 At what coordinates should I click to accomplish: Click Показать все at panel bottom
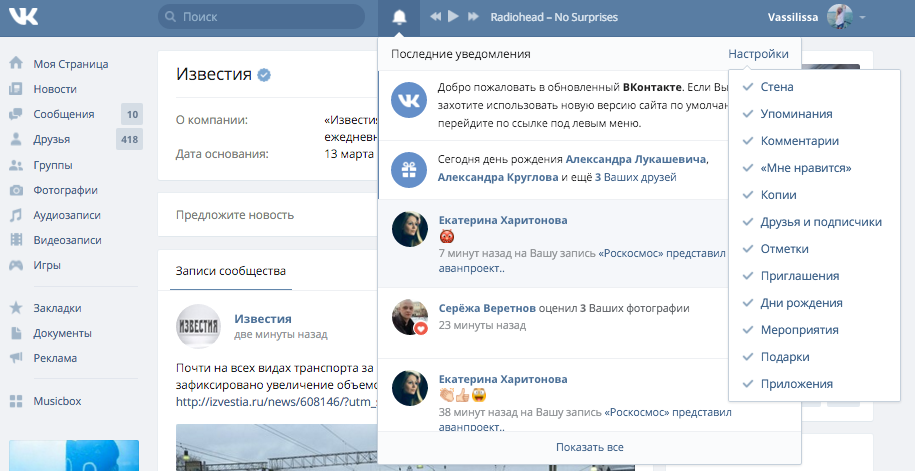click(589, 447)
